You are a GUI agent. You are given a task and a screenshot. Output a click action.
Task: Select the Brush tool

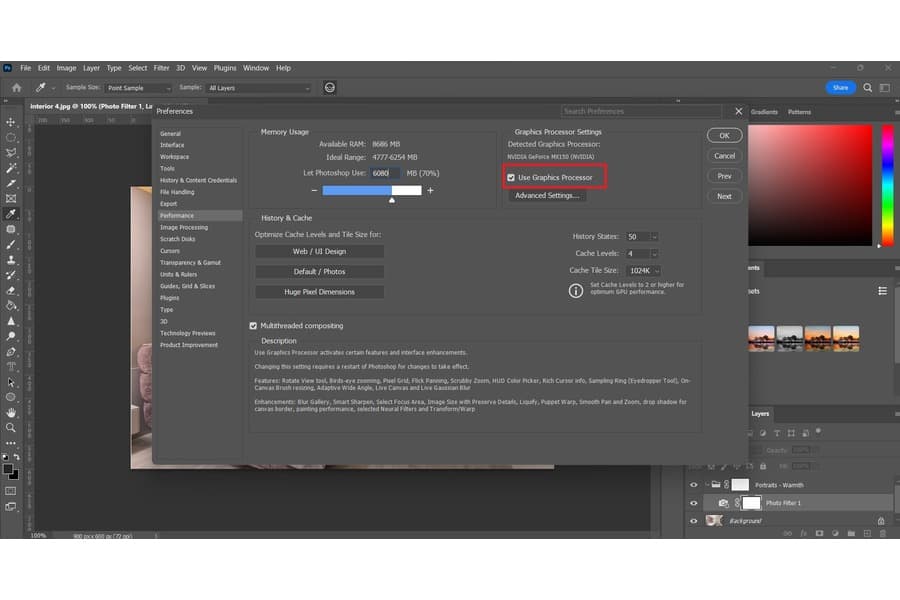tap(11, 245)
